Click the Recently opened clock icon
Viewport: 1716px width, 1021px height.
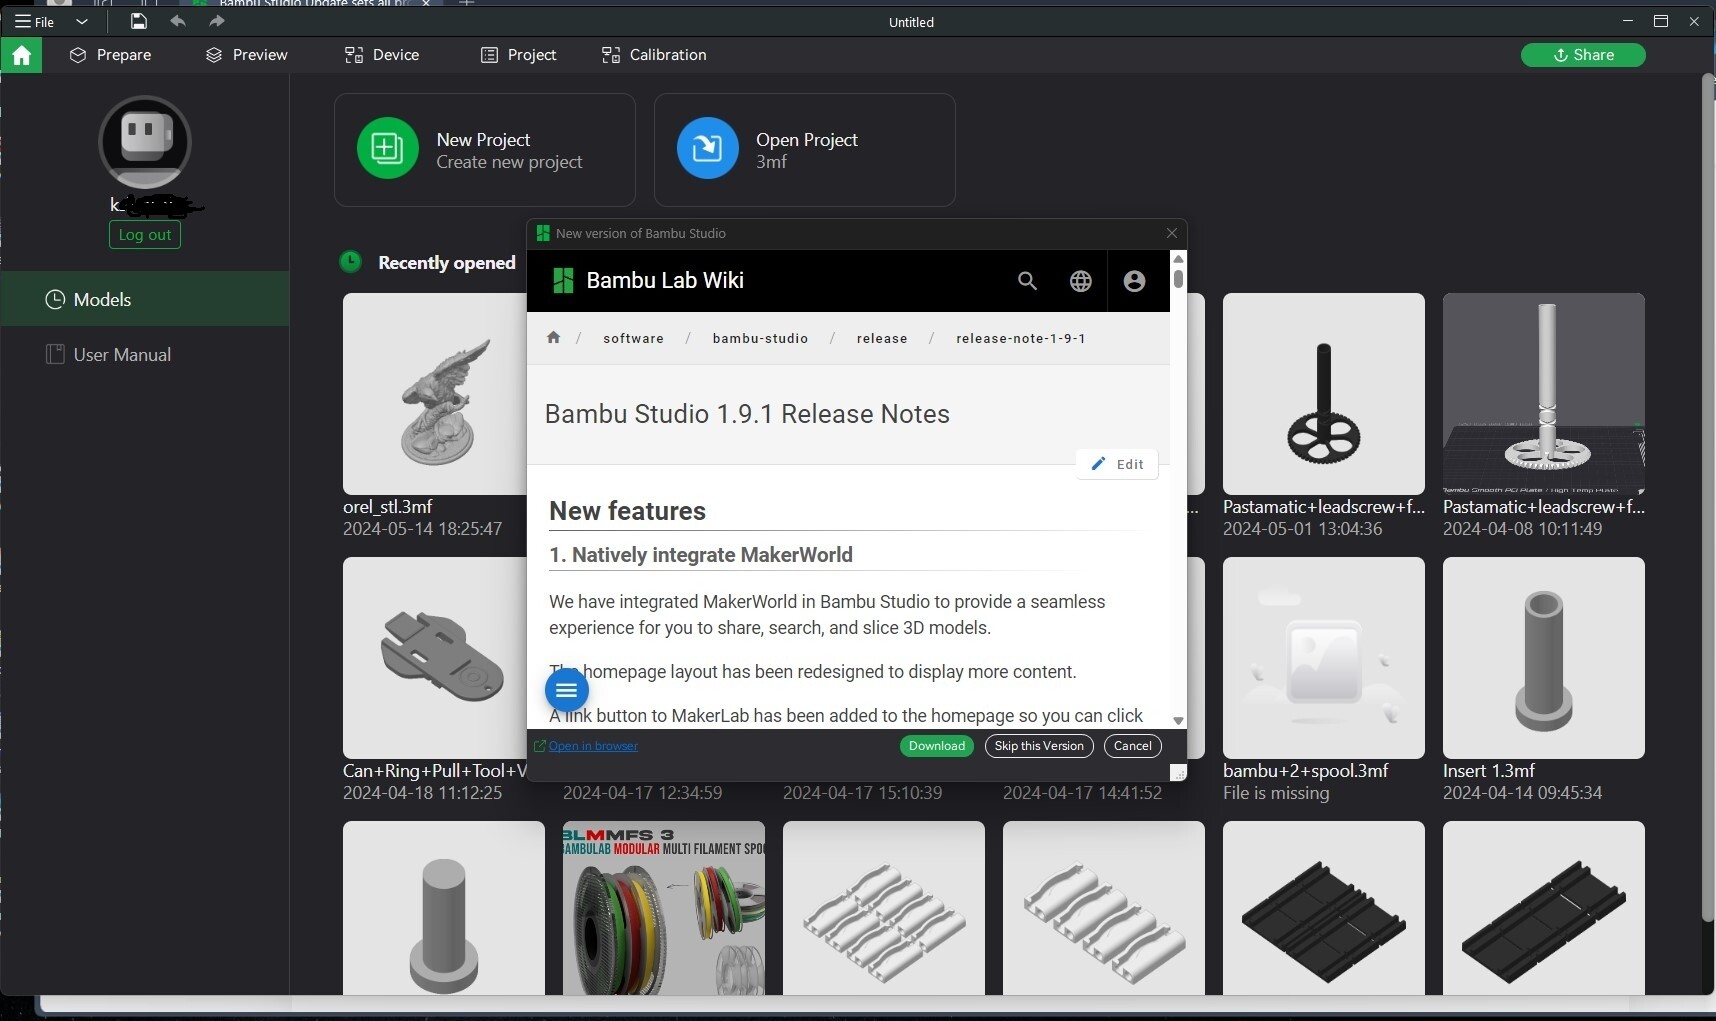351,262
